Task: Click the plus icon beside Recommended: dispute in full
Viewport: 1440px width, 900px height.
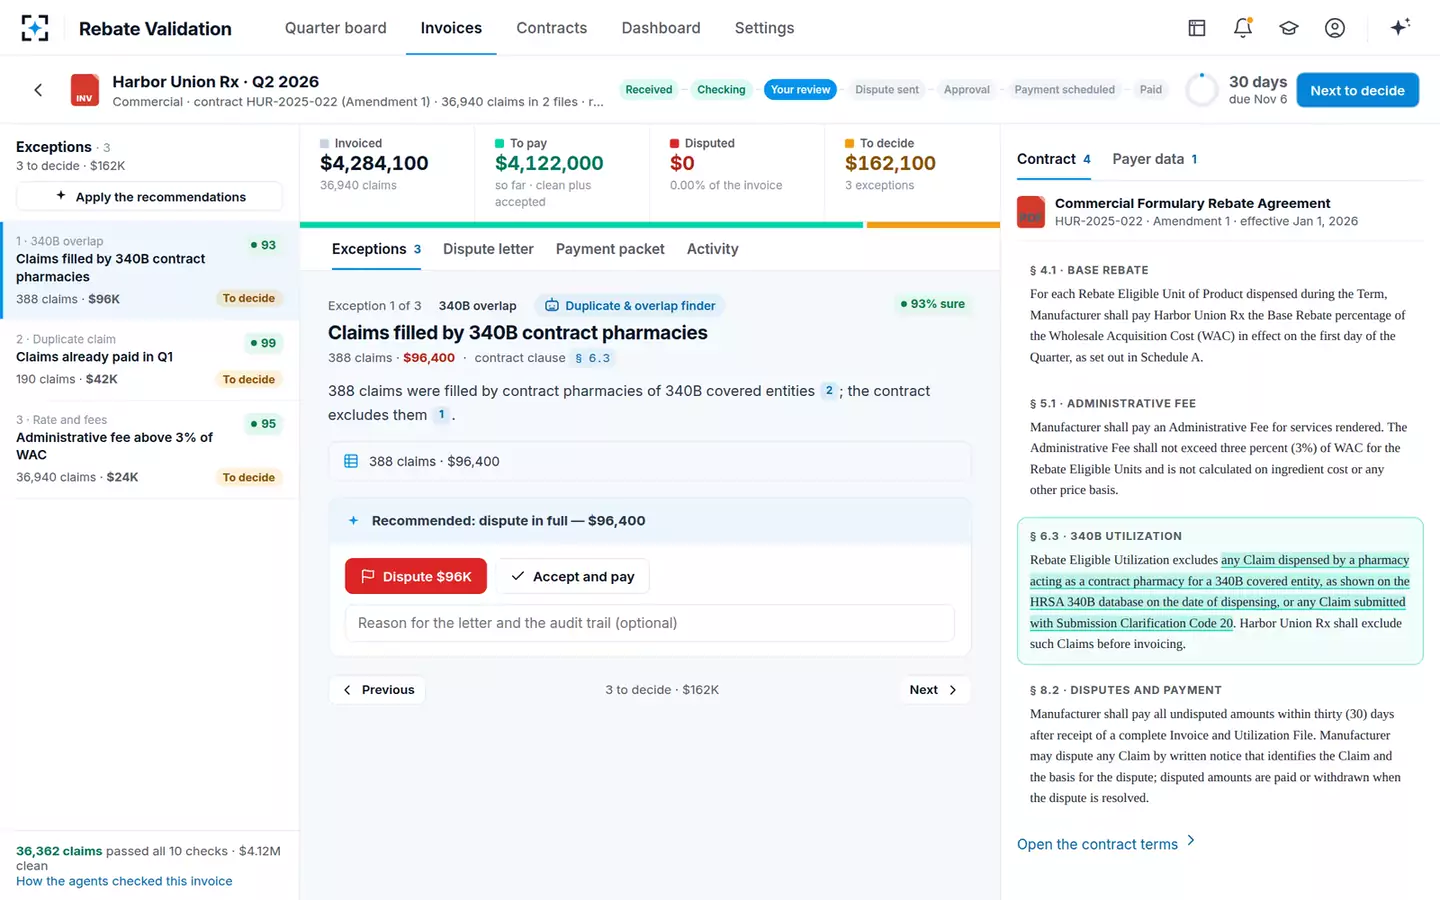Action: 353,521
